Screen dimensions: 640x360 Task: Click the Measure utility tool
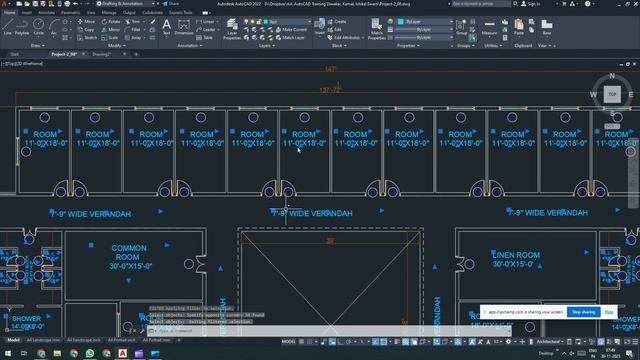(489, 28)
